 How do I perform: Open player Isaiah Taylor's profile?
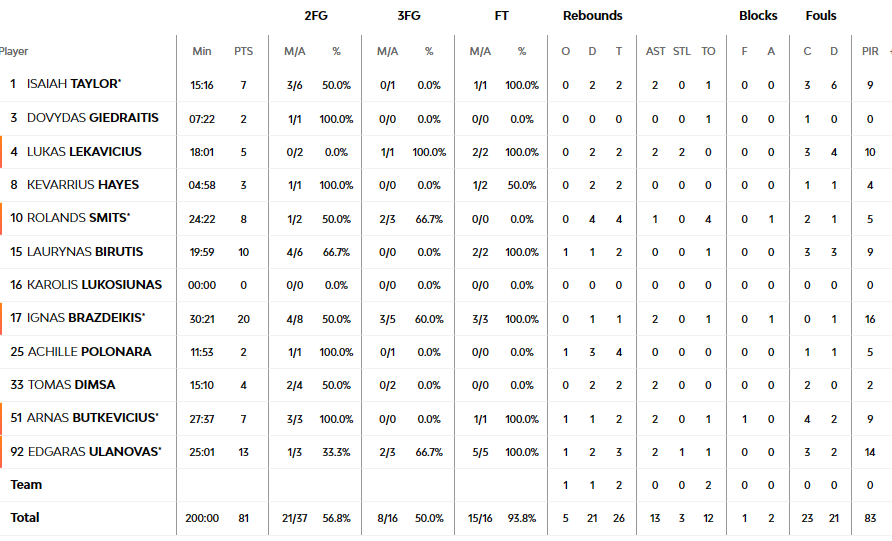[x=74, y=84]
